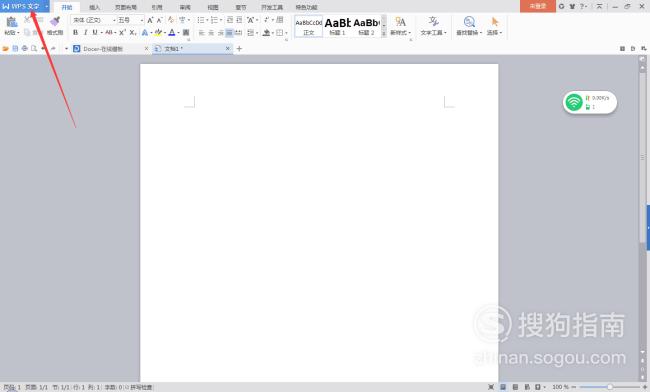Viewport: 650px width, 392px height.
Task: Click the Numbering list icon
Action: coord(214,19)
